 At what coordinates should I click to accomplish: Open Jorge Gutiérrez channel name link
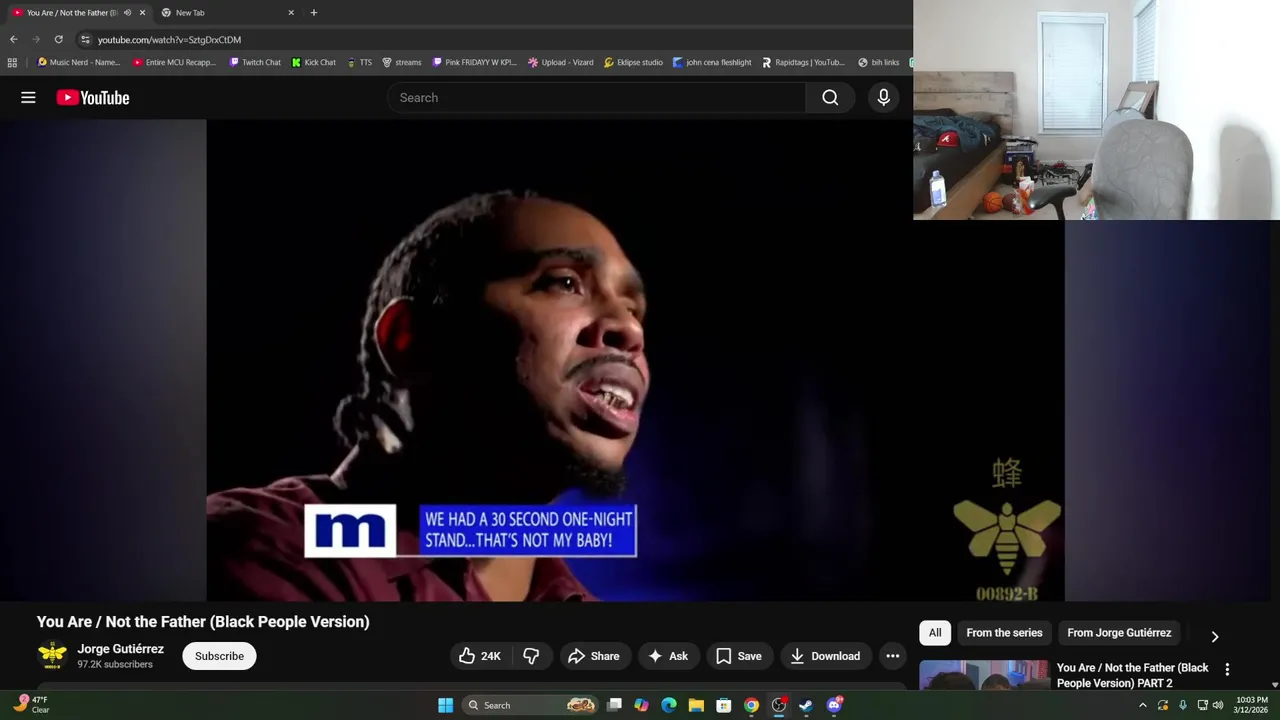[x=120, y=649]
